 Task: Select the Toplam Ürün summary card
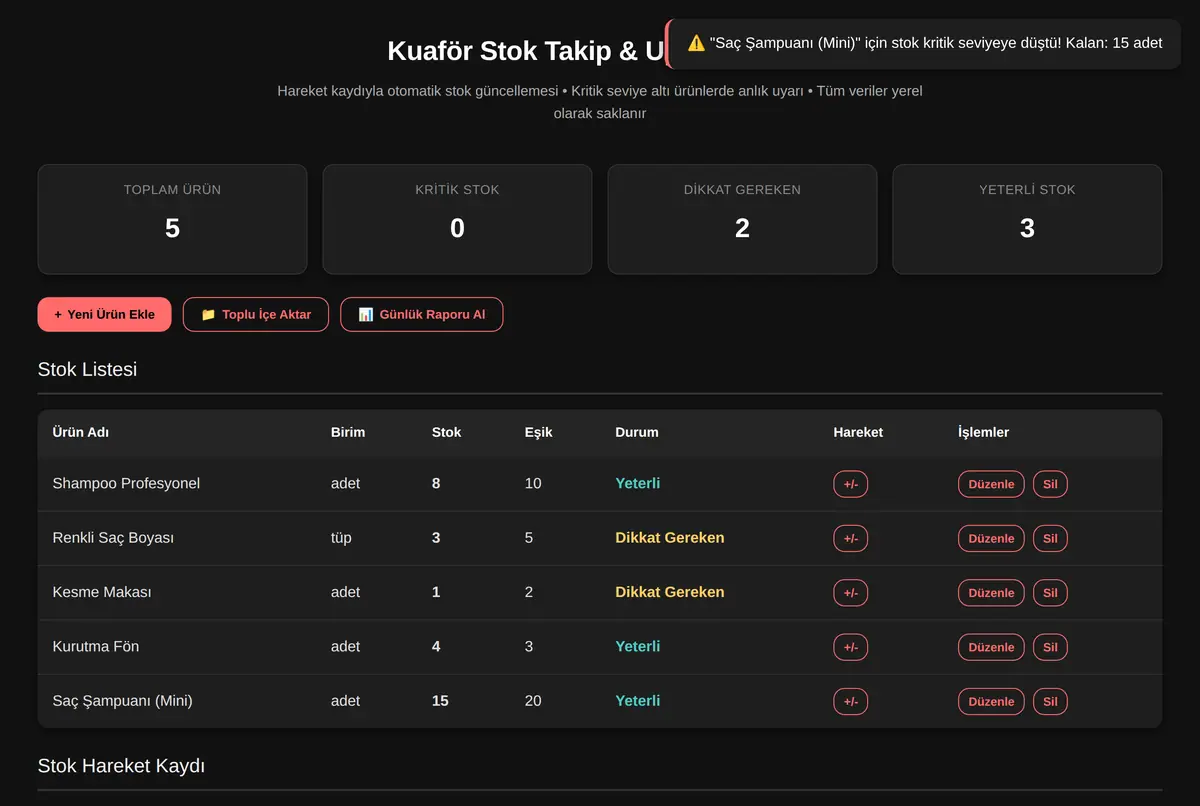[172, 219]
